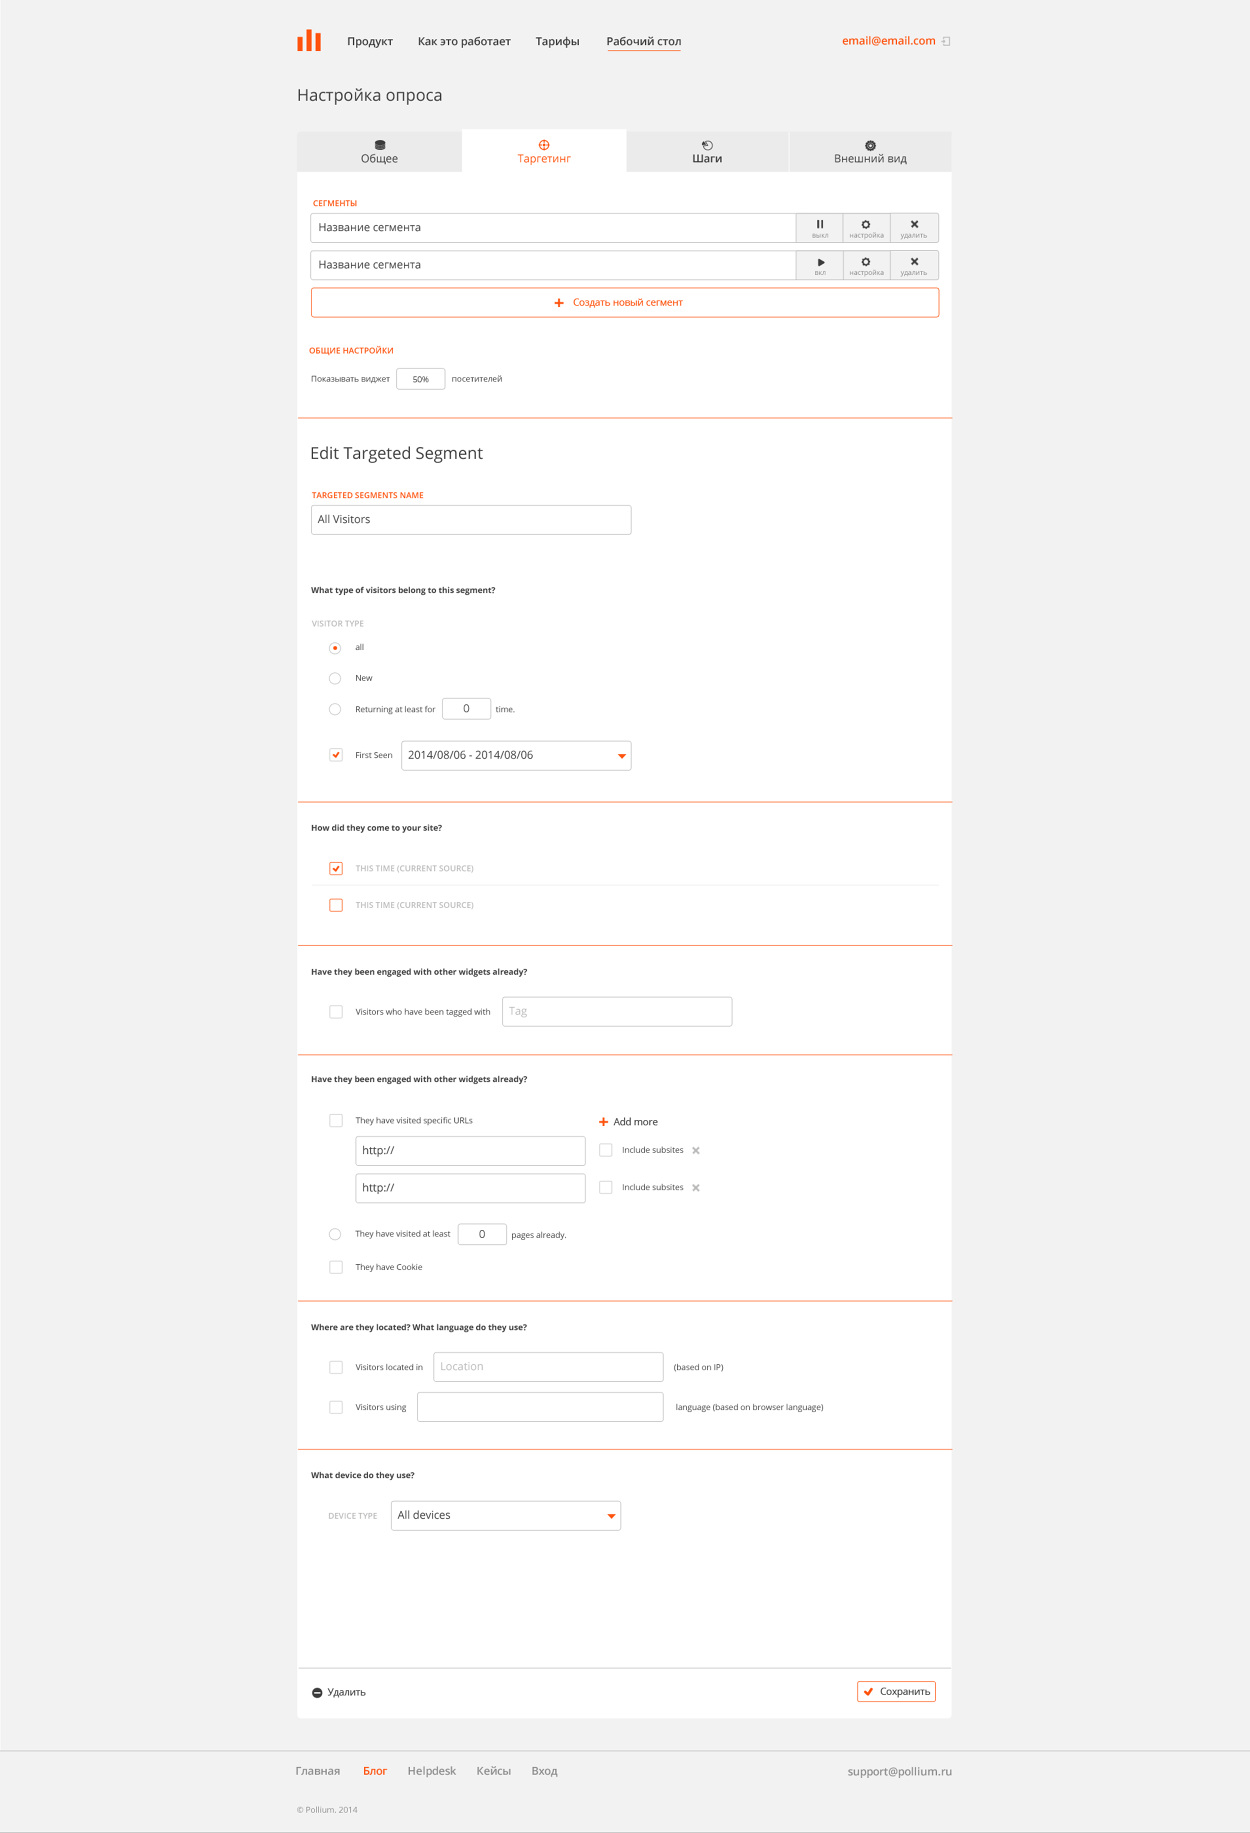Delete the second segment with X icon
The height and width of the screenshot is (1833, 1250).
[x=914, y=265]
